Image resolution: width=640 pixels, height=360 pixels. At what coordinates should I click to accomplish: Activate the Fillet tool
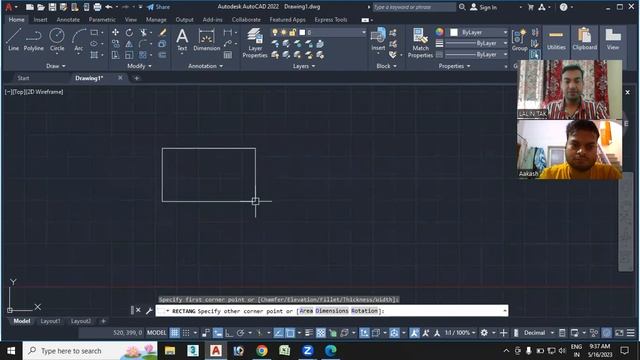(x=143, y=44)
